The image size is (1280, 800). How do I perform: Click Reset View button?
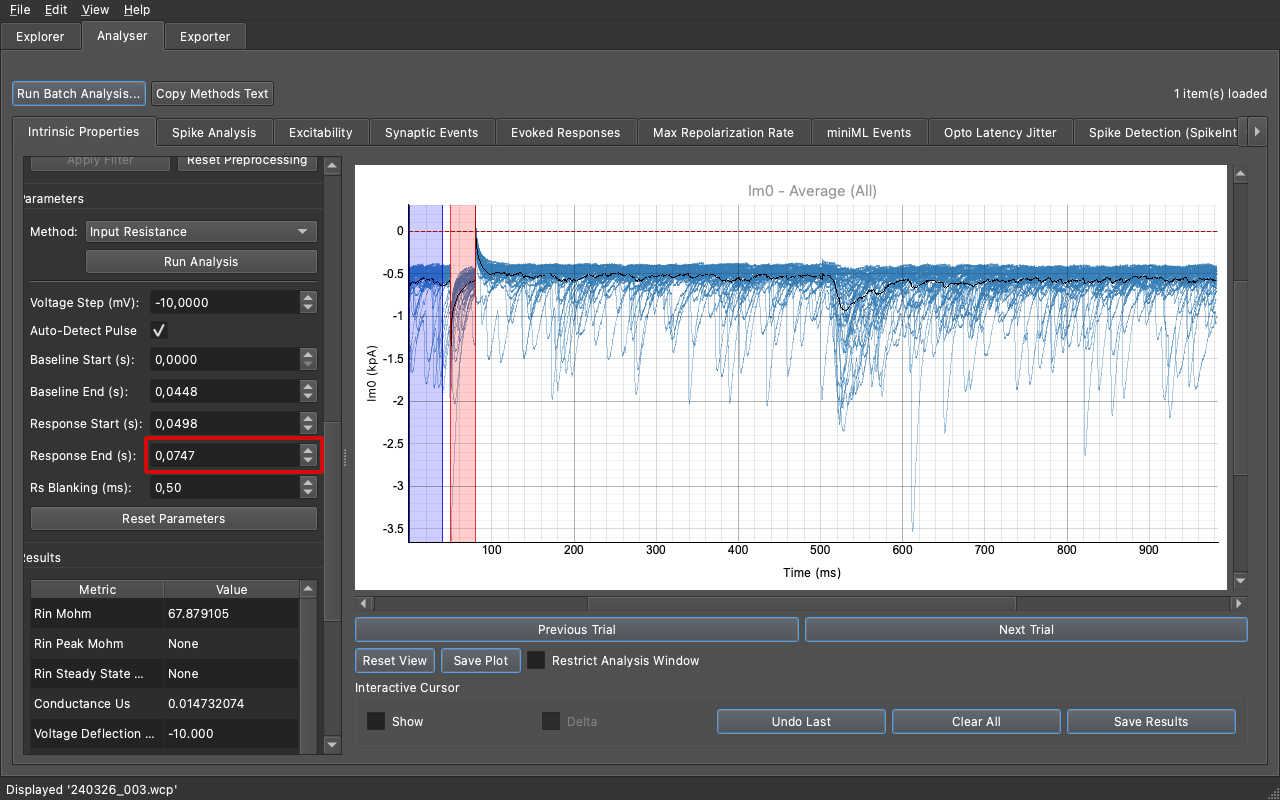(x=394, y=661)
